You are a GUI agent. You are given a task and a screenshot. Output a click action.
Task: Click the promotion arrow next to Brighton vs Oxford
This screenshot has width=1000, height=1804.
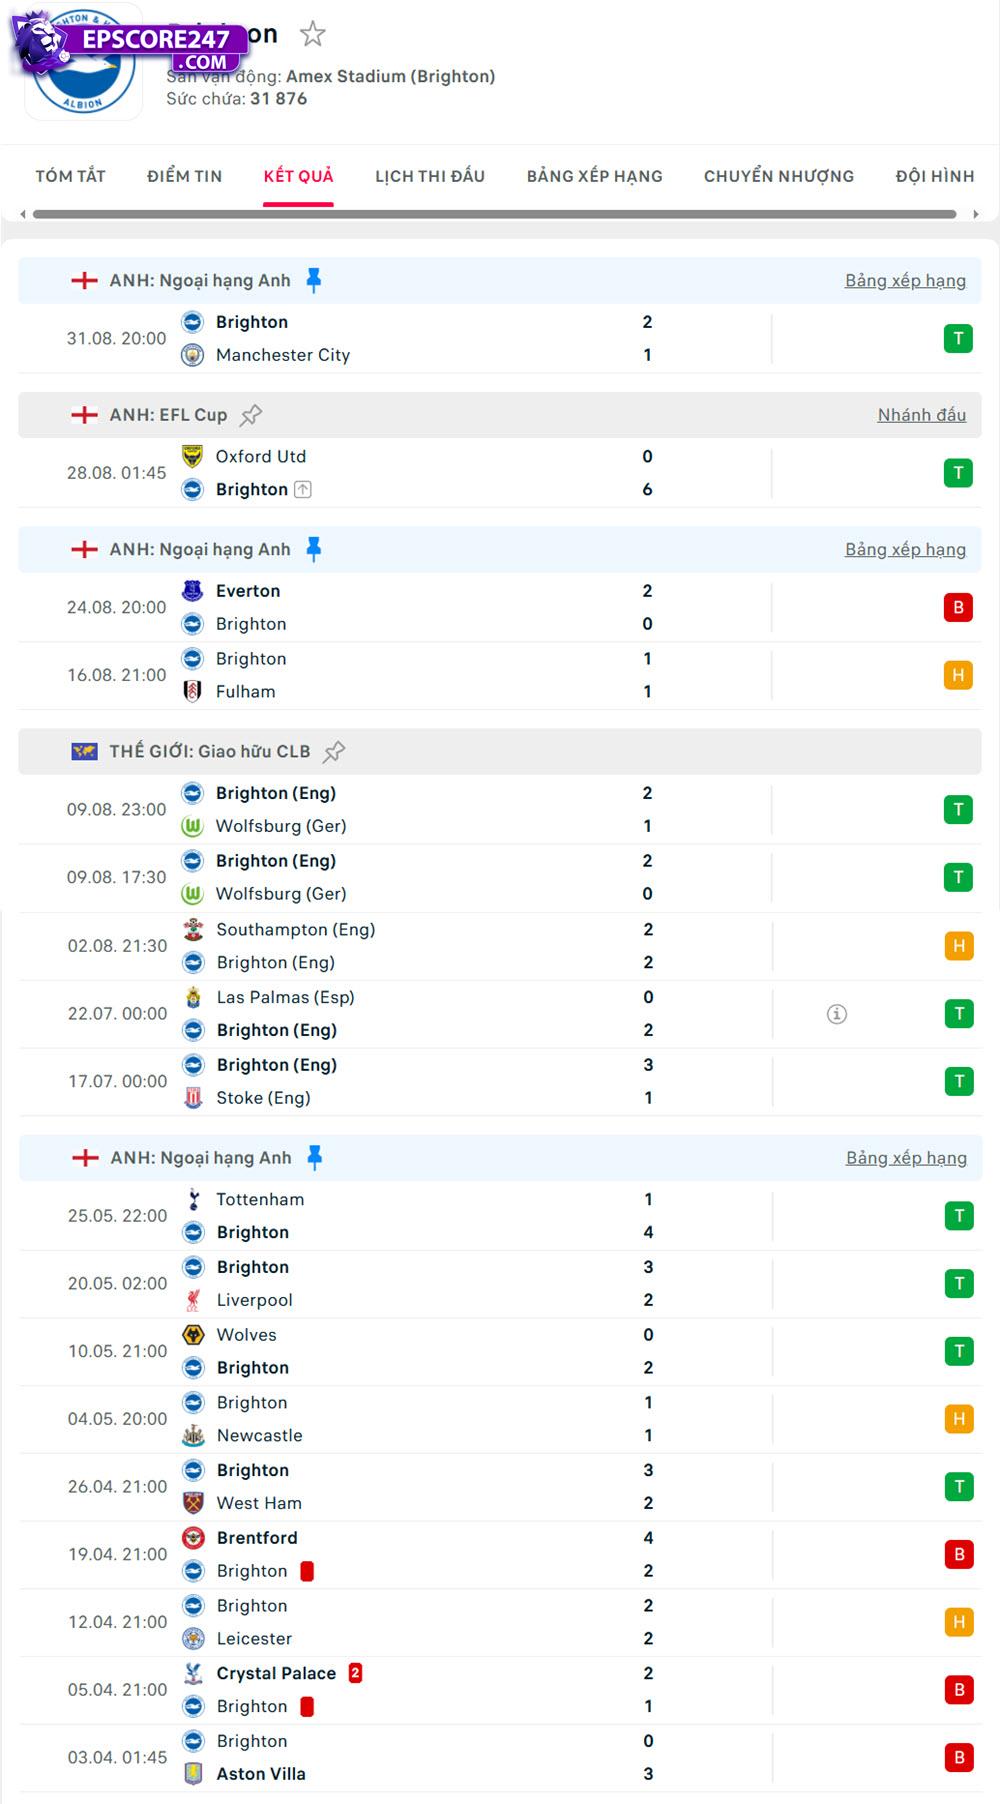[x=303, y=489]
